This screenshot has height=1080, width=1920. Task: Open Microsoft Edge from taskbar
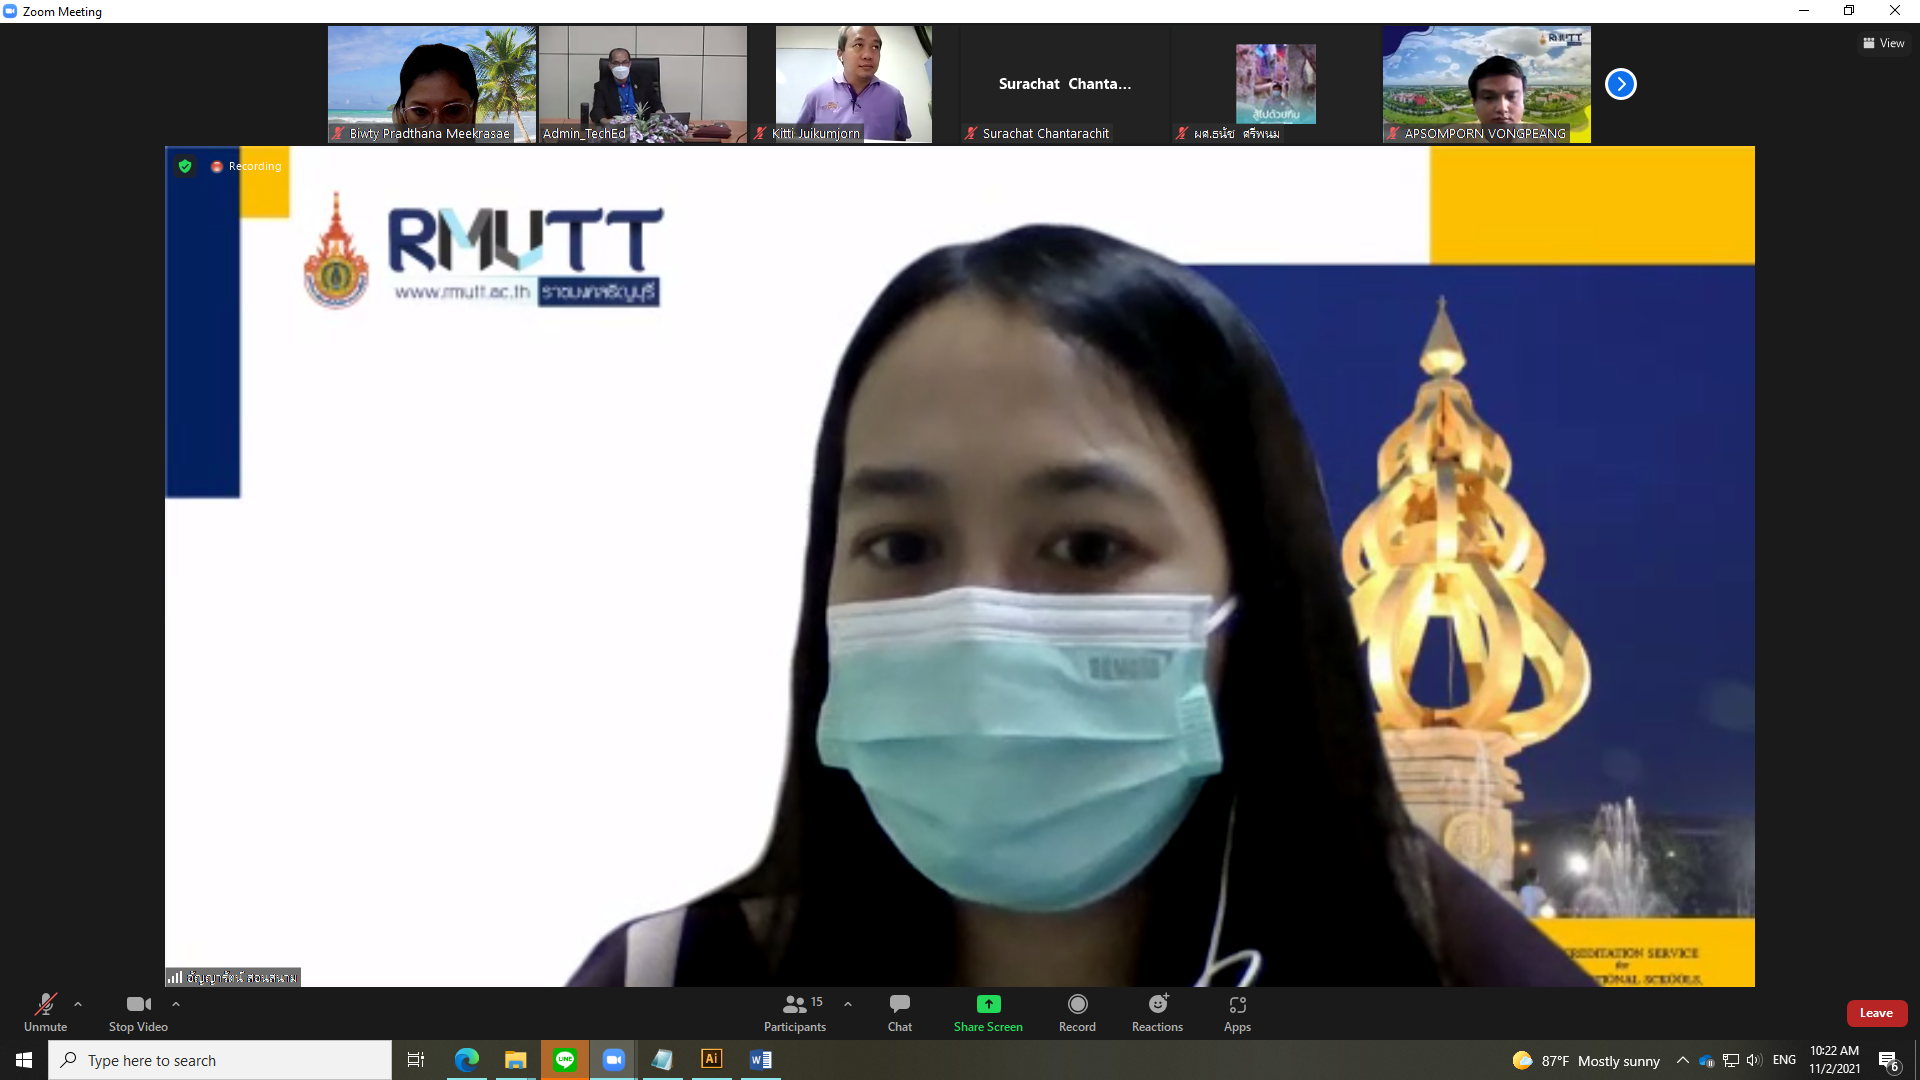click(466, 1060)
